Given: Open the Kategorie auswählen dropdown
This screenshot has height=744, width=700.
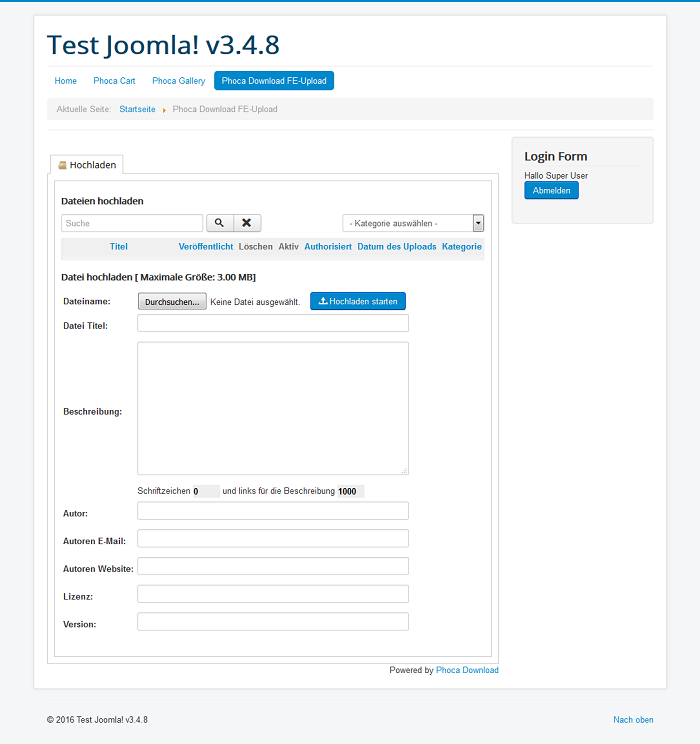Looking at the screenshot, I should pyautogui.click(x=413, y=223).
